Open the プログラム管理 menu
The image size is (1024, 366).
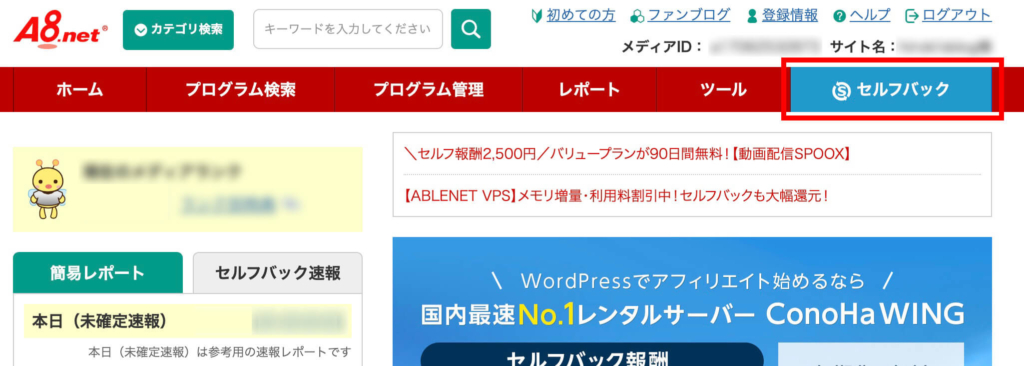coord(428,90)
